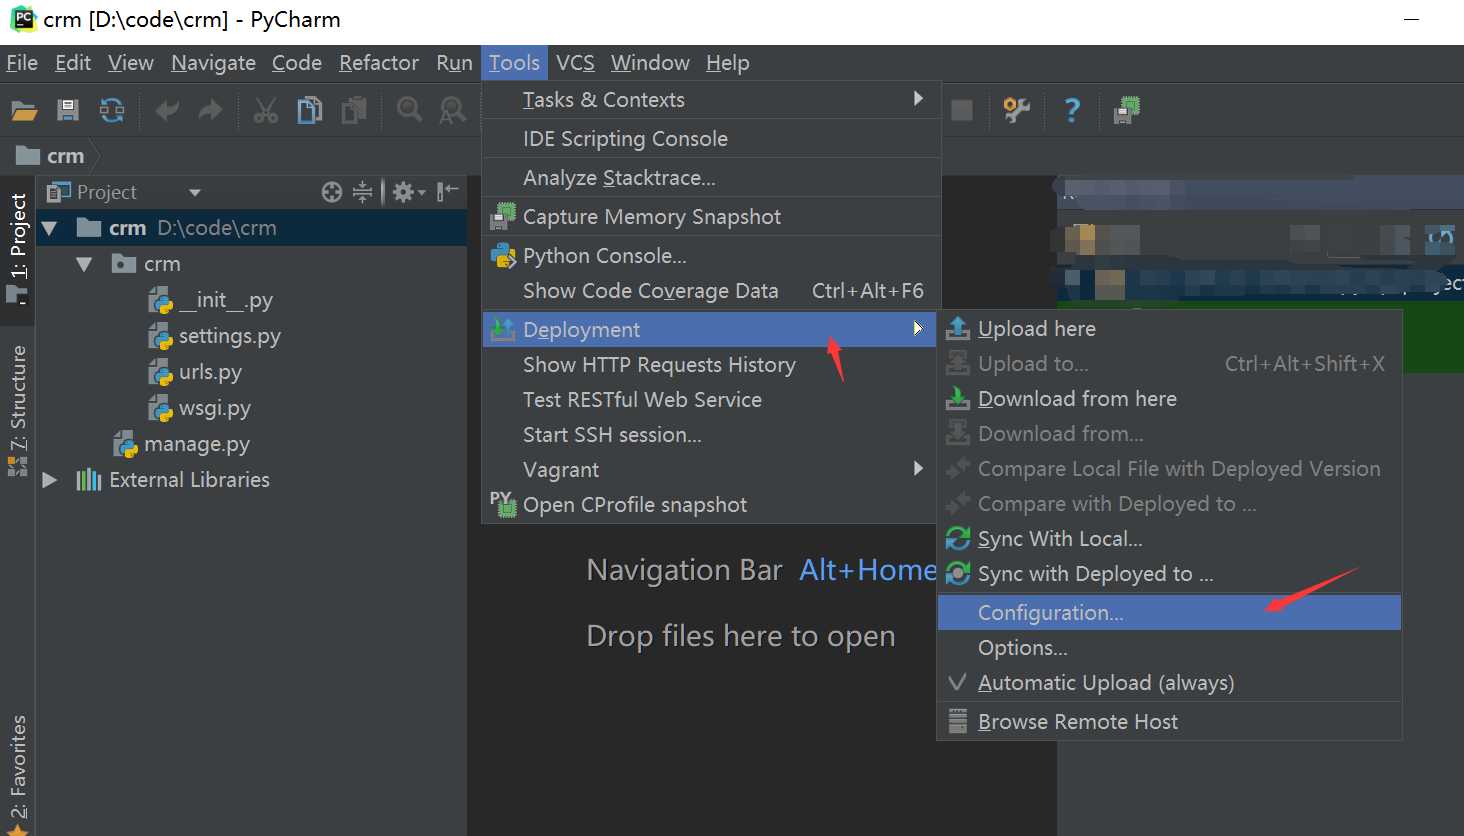The image size is (1464, 836).
Task: Select Show HTTP Requests History
Action: click(711, 365)
